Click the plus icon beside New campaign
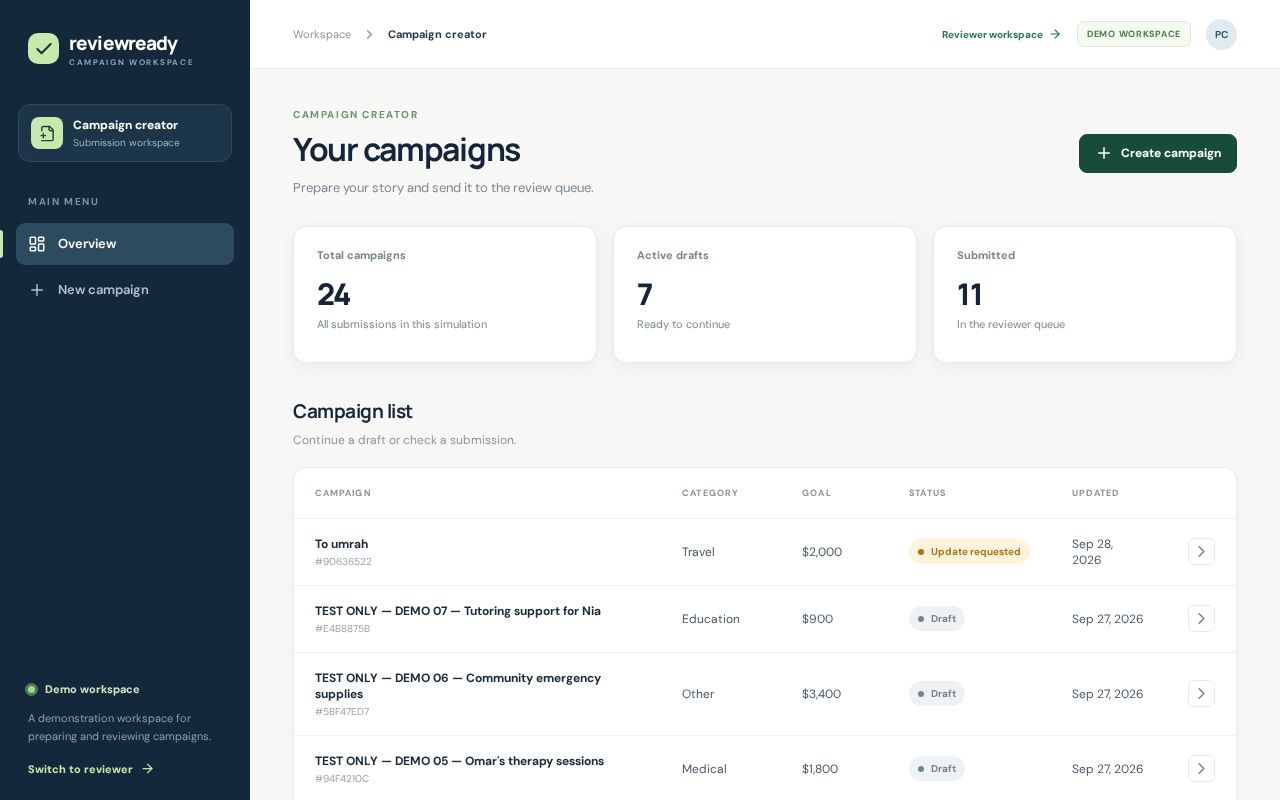The width and height of the screenshot is (1280, 800). [x=37, y=290]
